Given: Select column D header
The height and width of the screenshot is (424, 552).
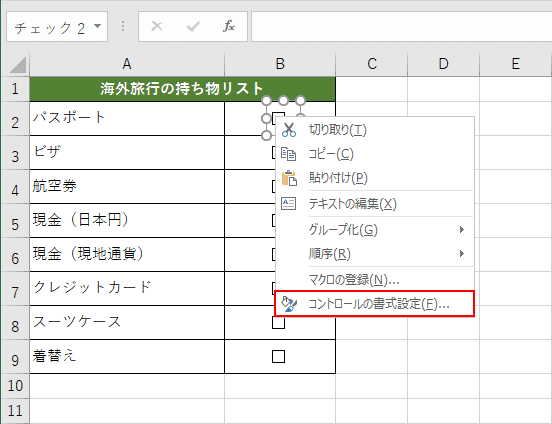Looking at the screenshot, I should click(444, 64).
